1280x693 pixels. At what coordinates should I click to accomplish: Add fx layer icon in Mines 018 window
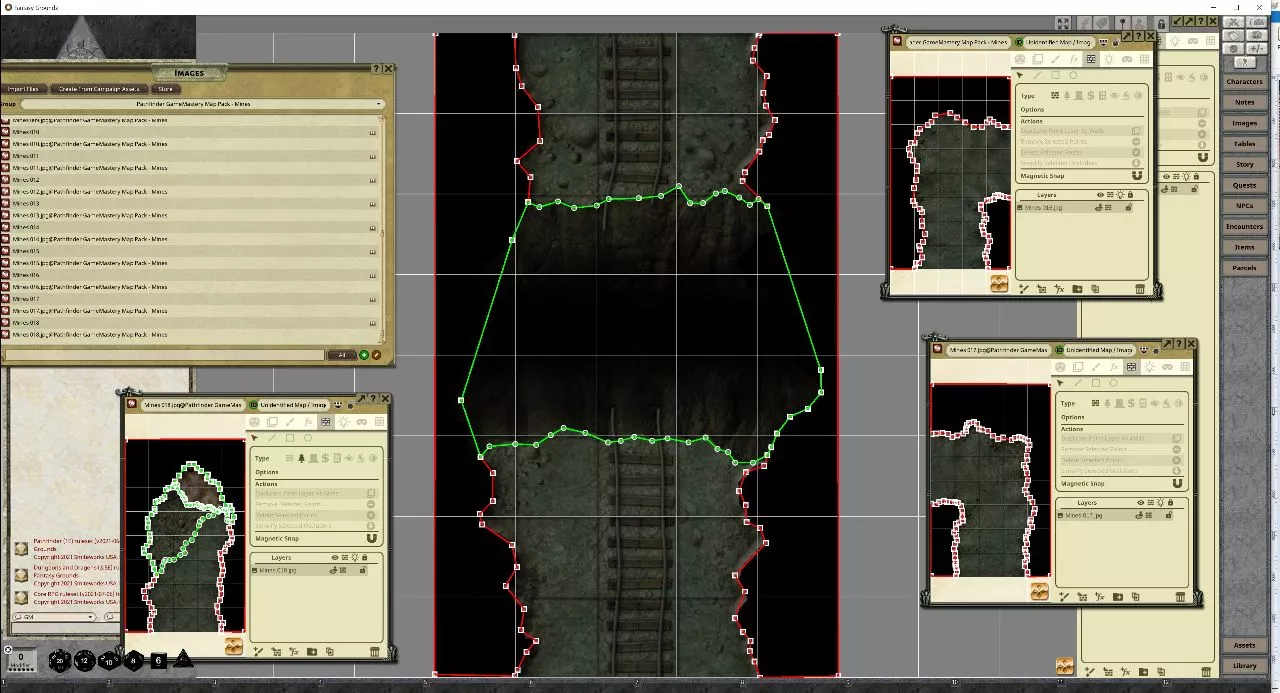tap(294, 652)
